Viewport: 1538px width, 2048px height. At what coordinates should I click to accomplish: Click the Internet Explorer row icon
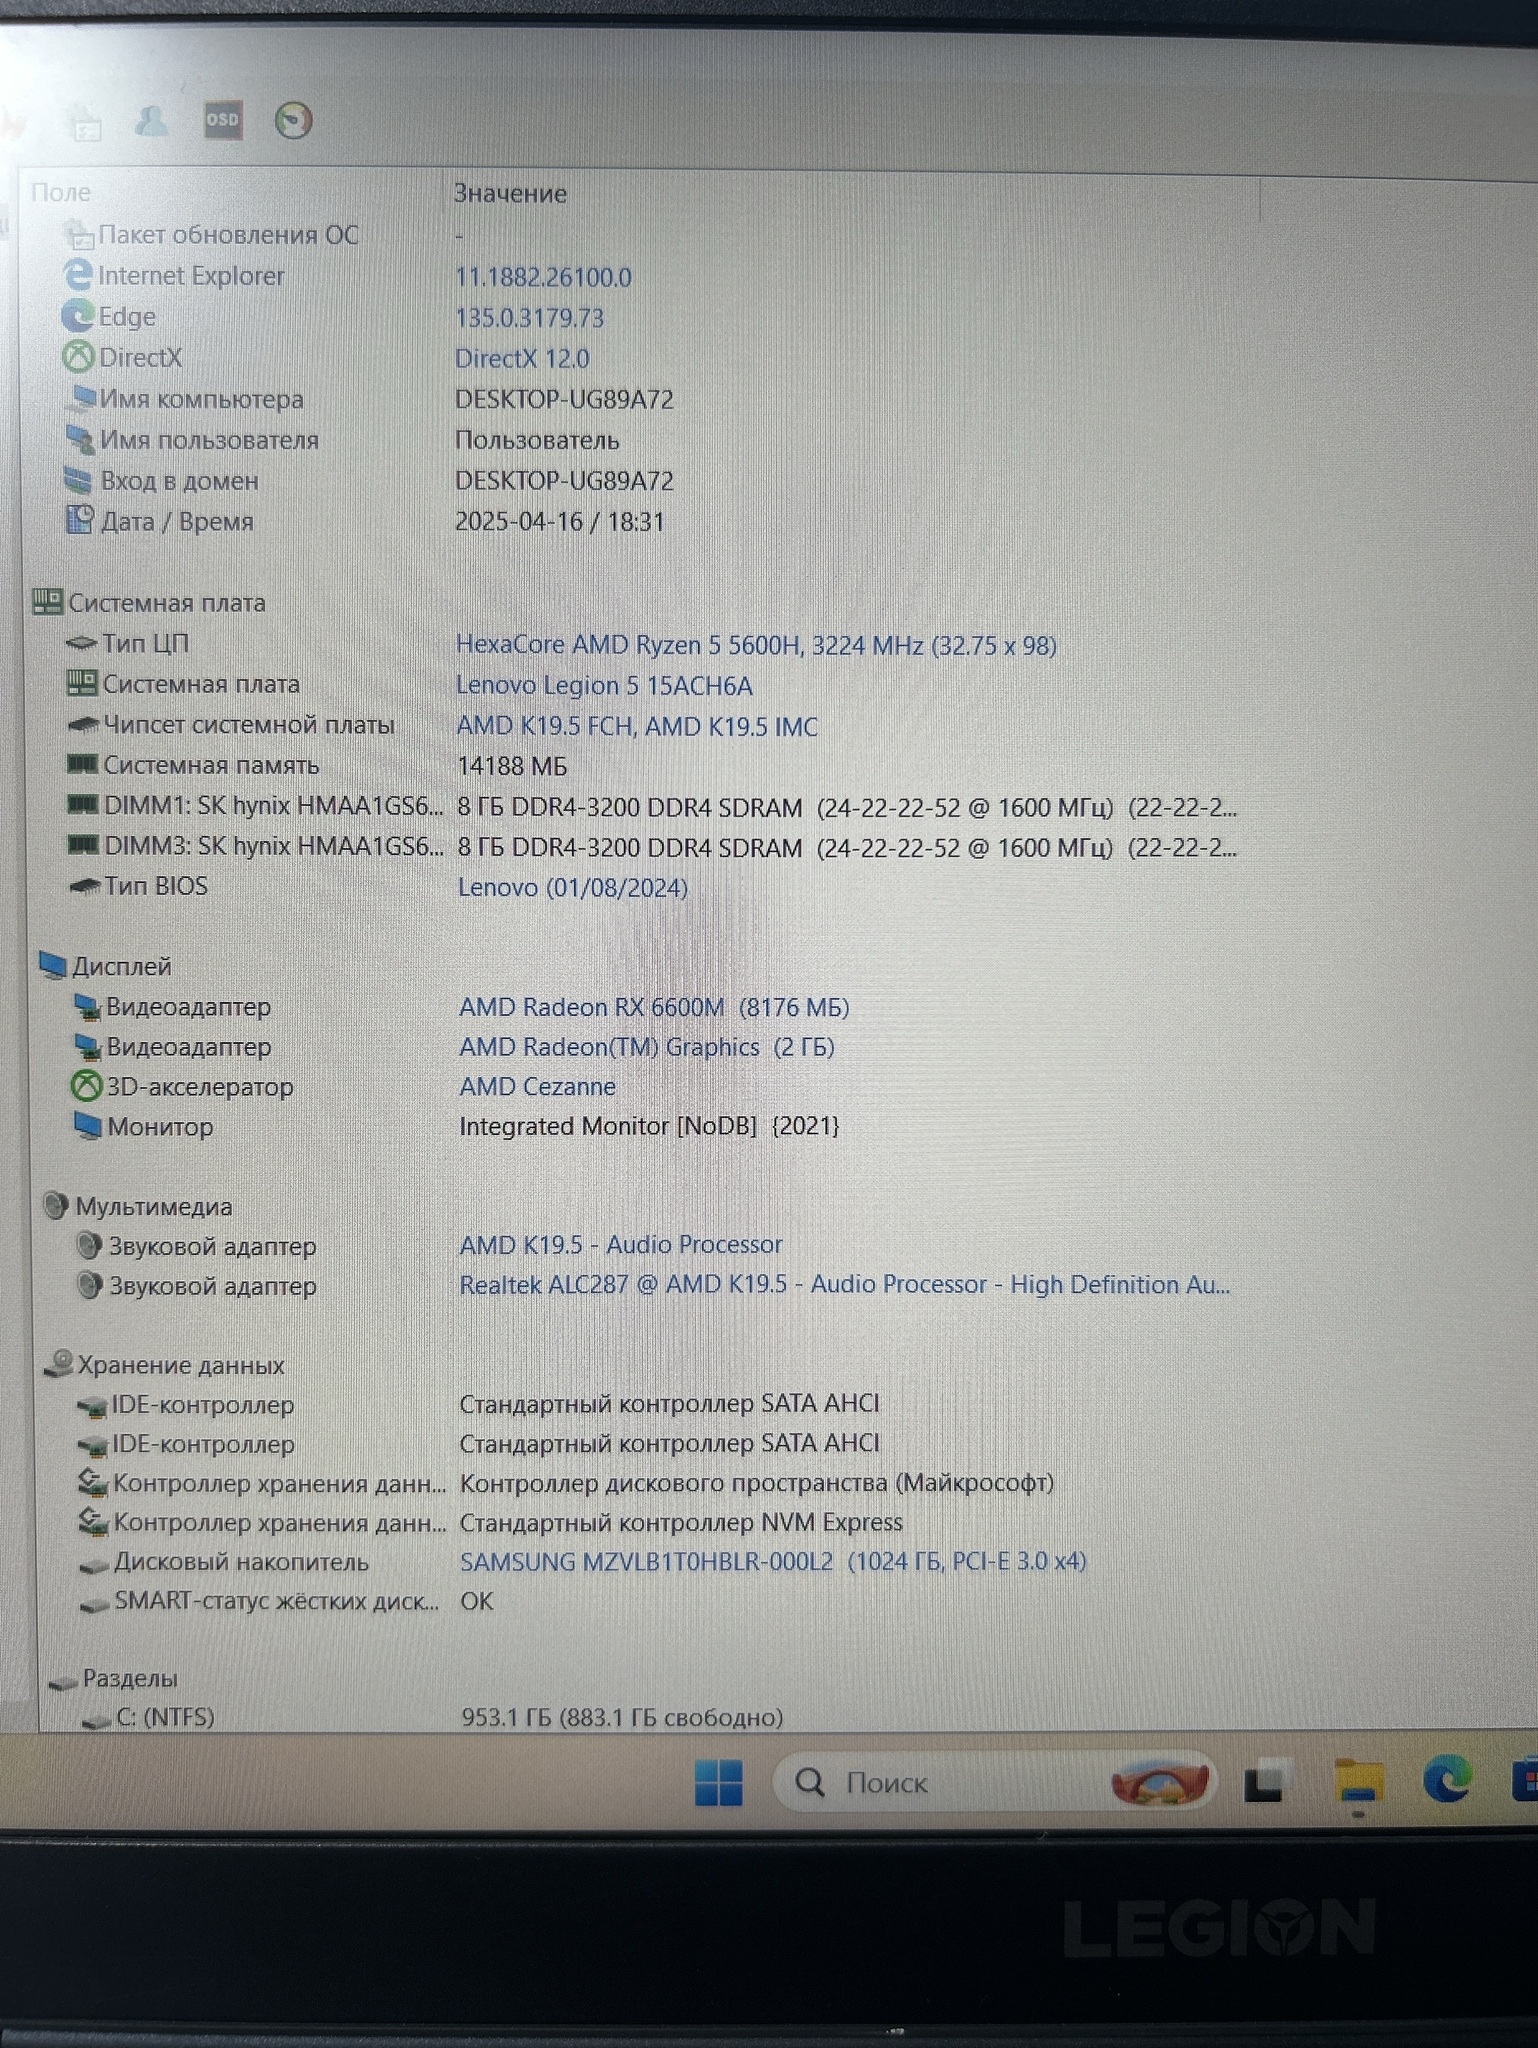[x=77, y=275]
